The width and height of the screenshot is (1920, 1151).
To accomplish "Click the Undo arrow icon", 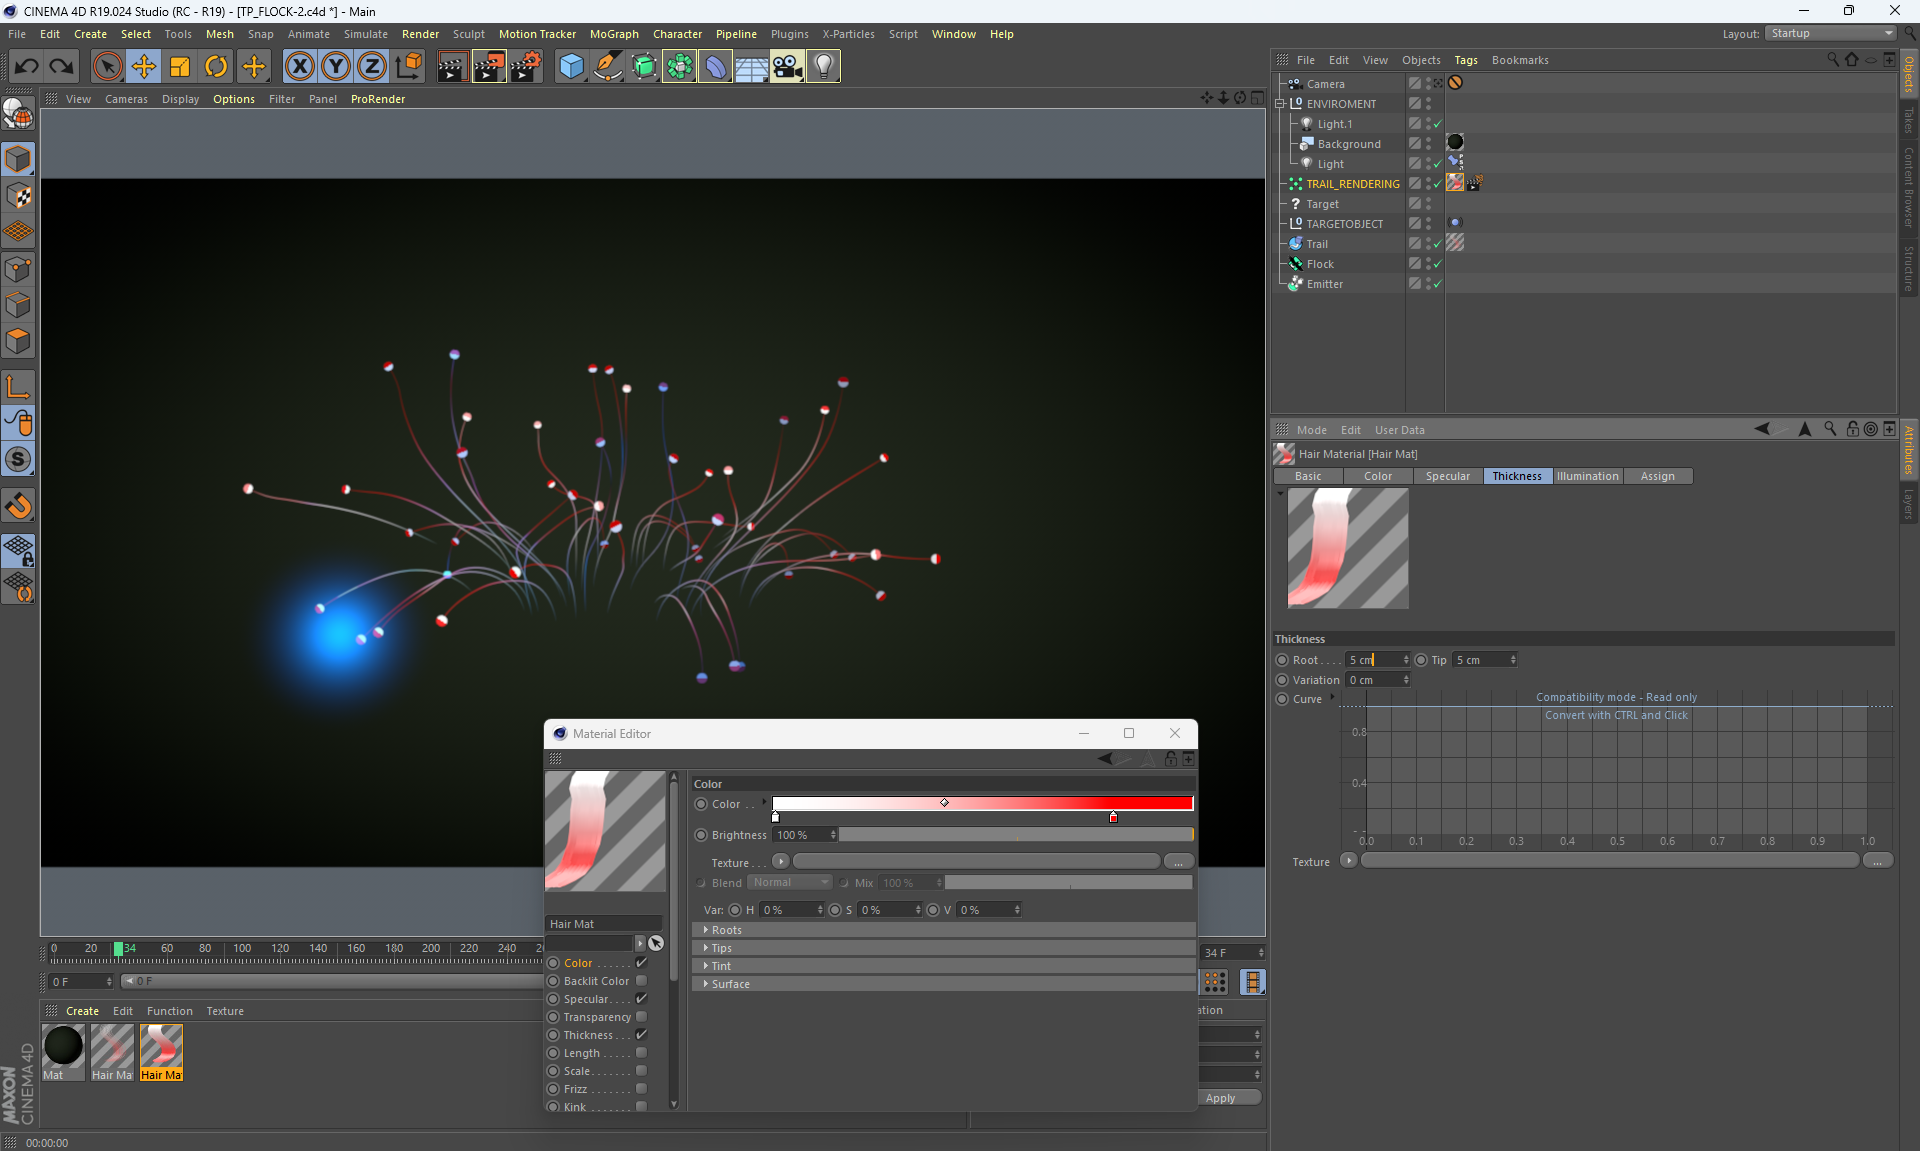I will pyautogui.click(x=27, y=67).
